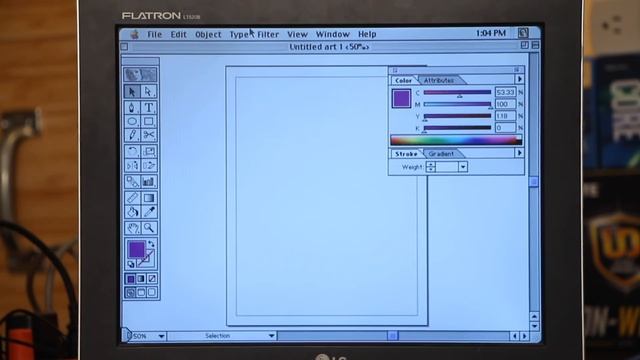Select the Pencil tool
Viewport: 640px width, 360px height.
[x=132, y=135]
